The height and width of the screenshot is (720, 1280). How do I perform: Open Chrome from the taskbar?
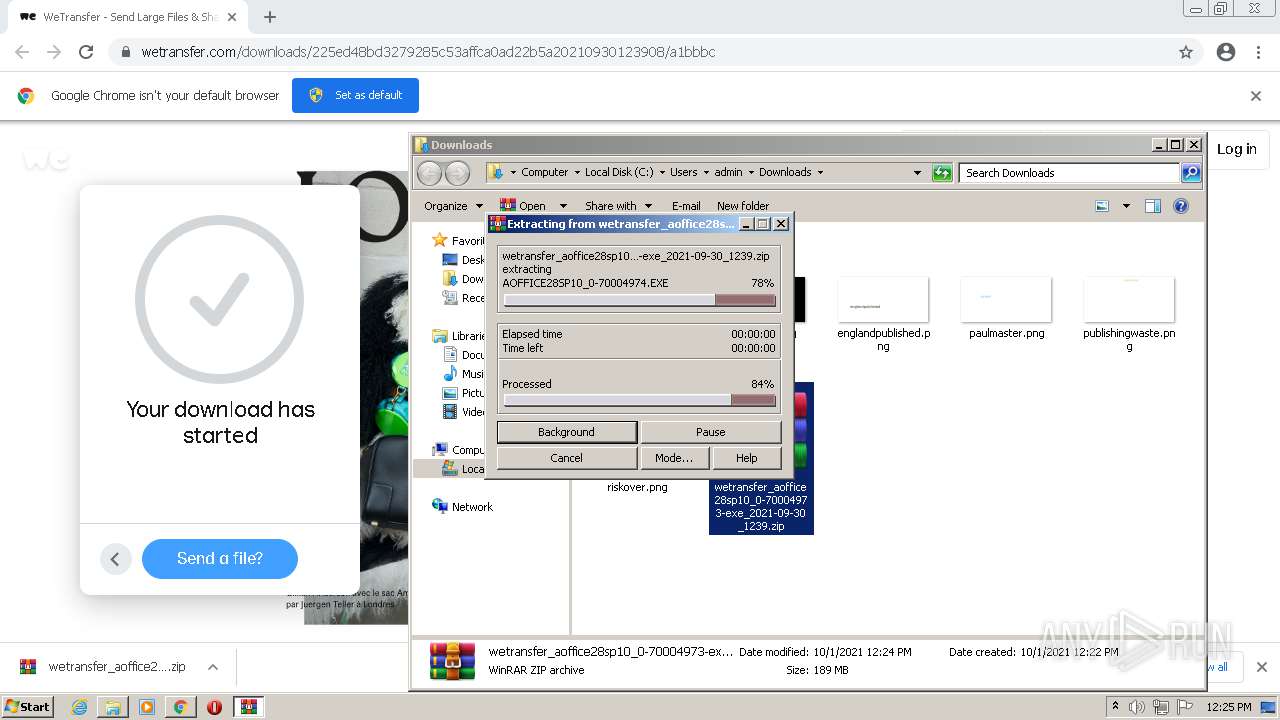click(x=180, y=707)
